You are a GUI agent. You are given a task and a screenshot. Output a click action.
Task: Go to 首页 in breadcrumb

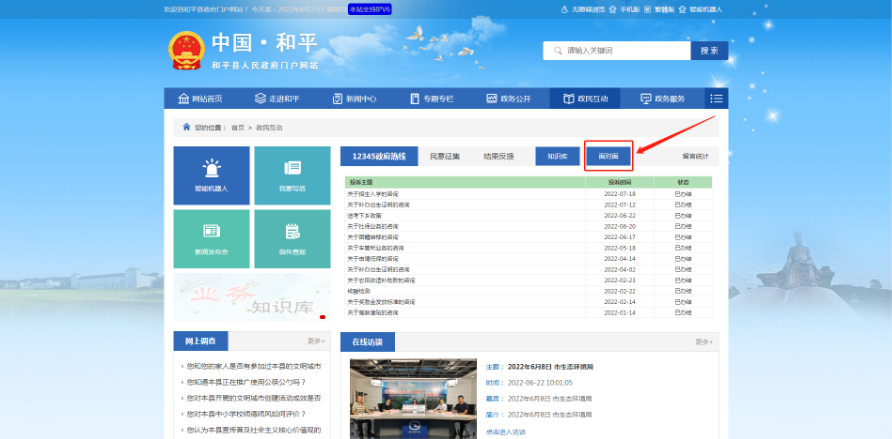click(237, 128)
